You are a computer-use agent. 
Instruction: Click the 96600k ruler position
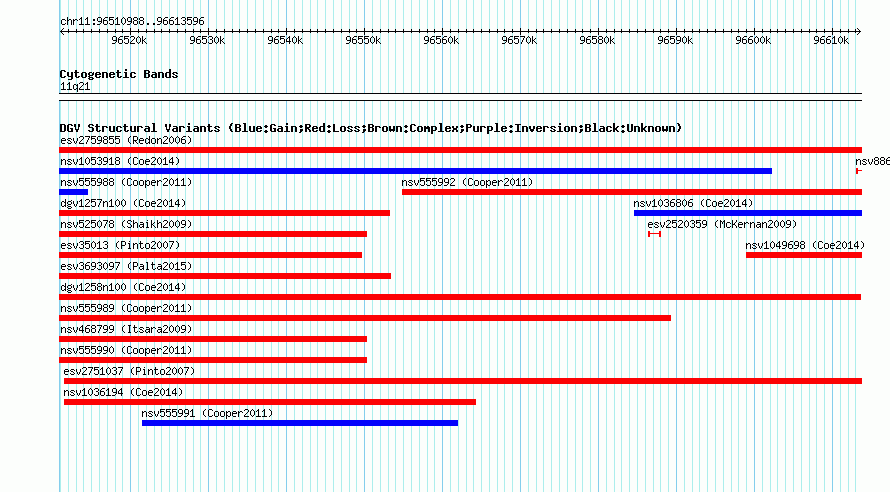click(x=753, y=40)
